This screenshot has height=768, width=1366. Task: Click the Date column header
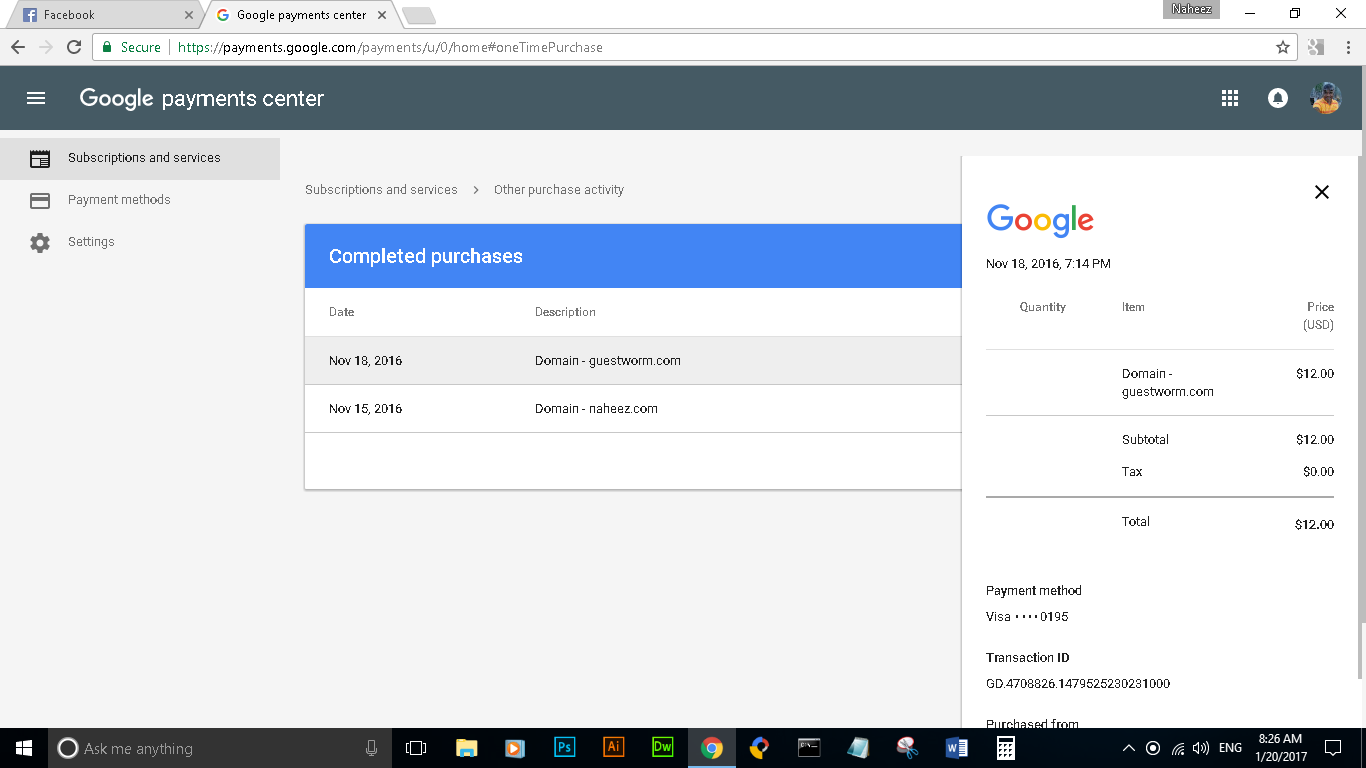[342, 312]
